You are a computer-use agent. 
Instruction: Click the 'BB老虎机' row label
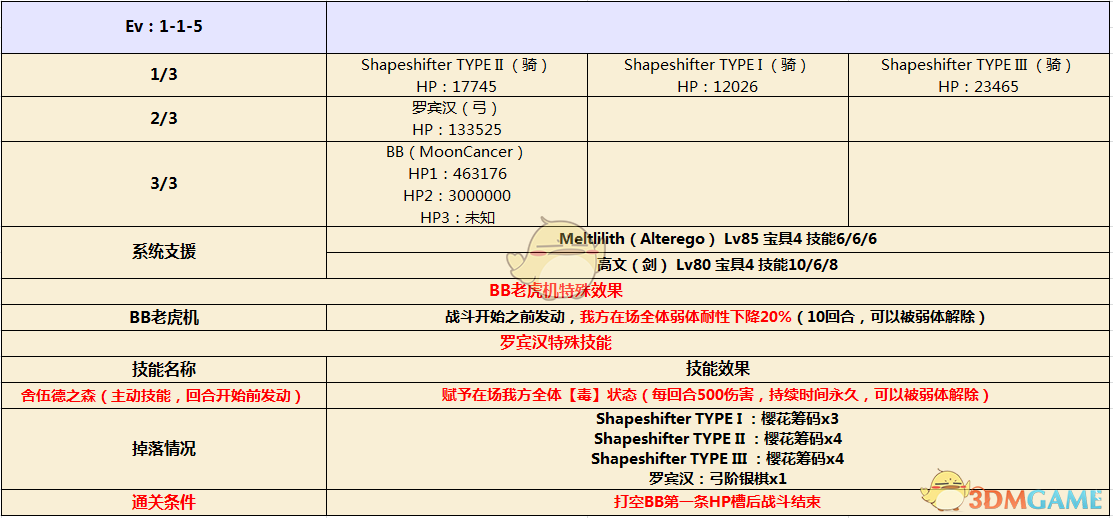pos(164,317)
